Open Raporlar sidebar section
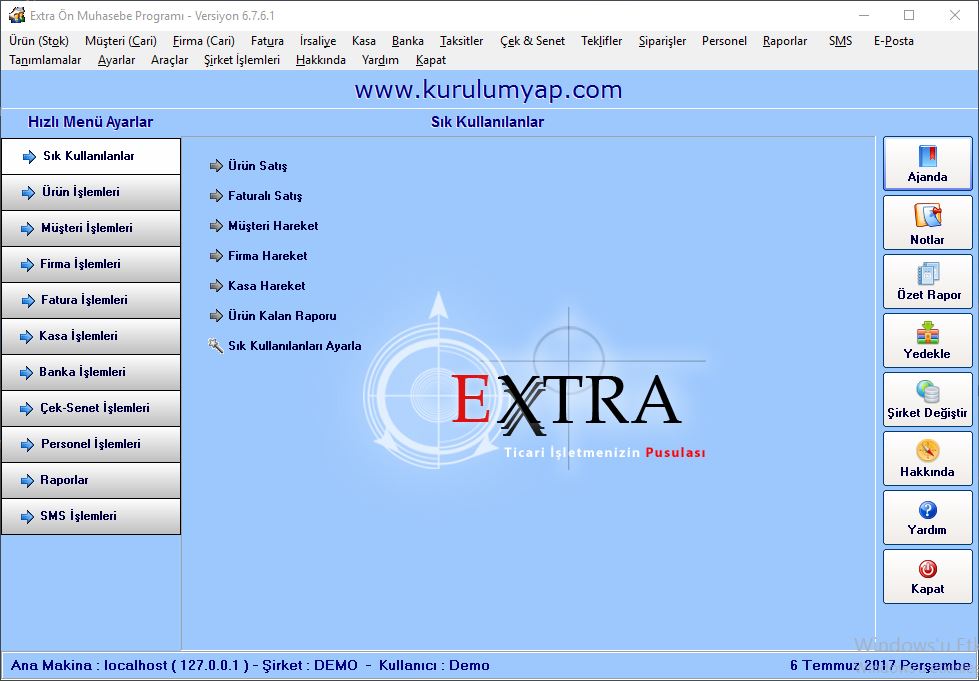This screenshot has height=681, width=979. (x=91, y=480)
